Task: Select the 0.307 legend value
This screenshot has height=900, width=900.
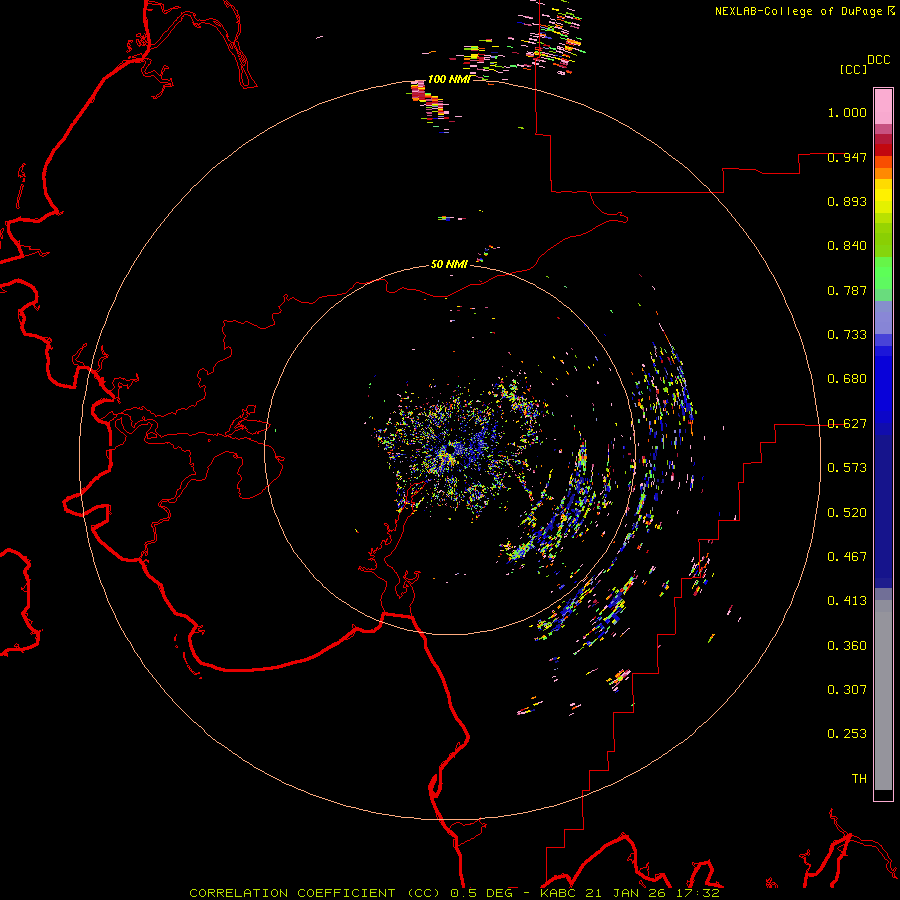Action: 847,690
